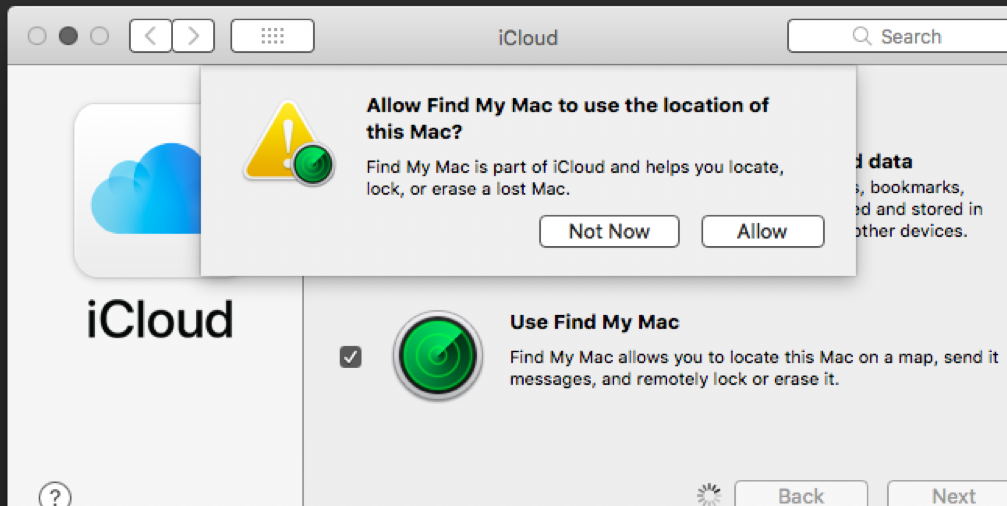Click the Use Find My Mac heading text
Screen dimensions: 1007x506
pyautogui.click(x=594, y=322)
